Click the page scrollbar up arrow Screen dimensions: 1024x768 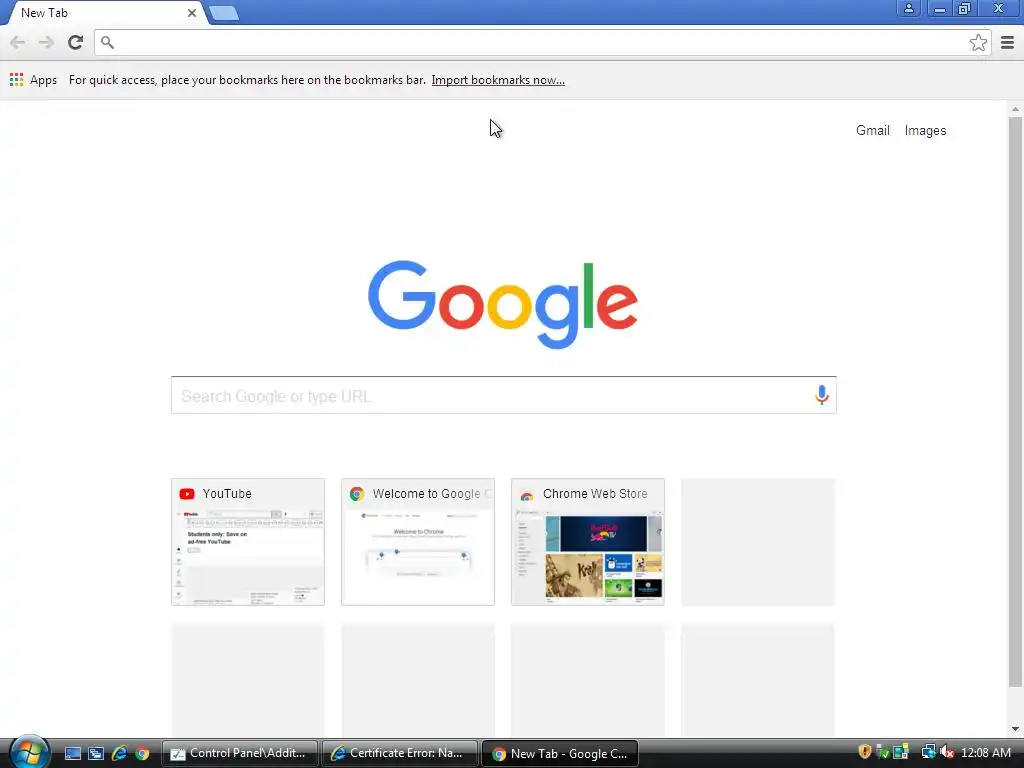coord(1015,109)
